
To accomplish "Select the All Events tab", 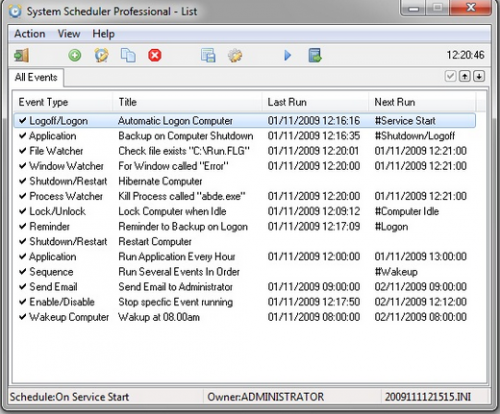I will [x=36, y=77].
